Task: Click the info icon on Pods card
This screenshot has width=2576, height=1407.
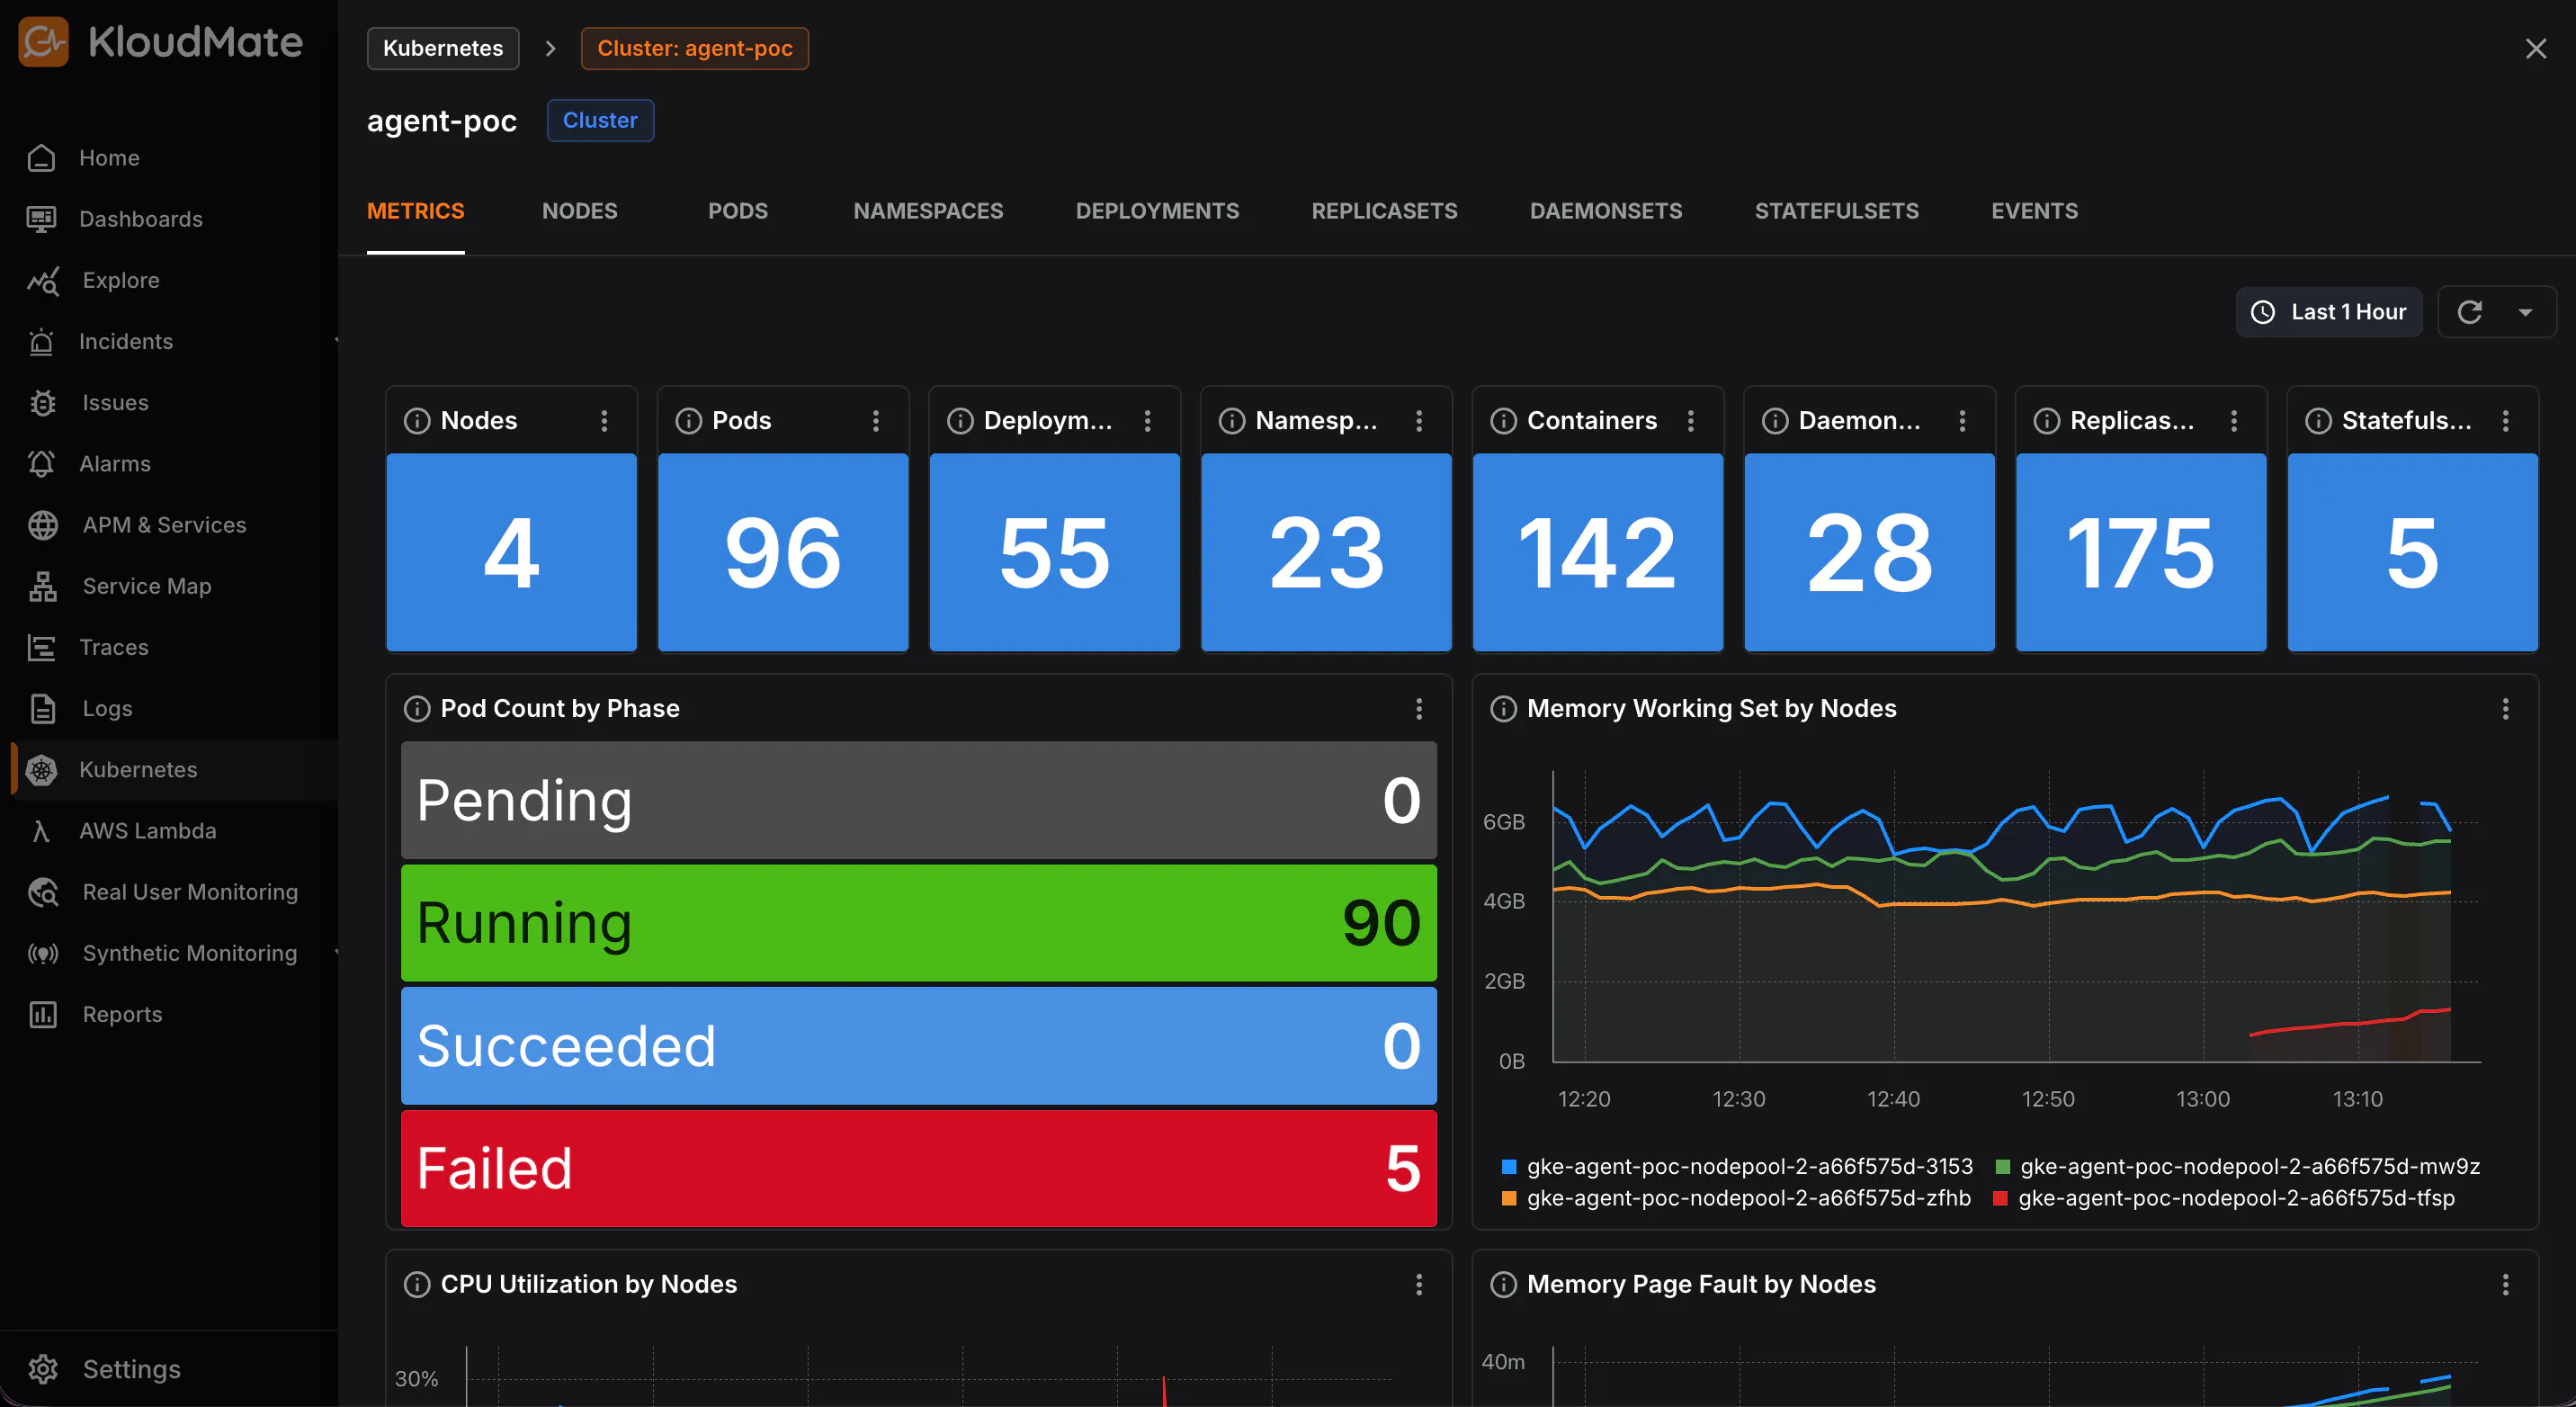Action: (688, 421)
